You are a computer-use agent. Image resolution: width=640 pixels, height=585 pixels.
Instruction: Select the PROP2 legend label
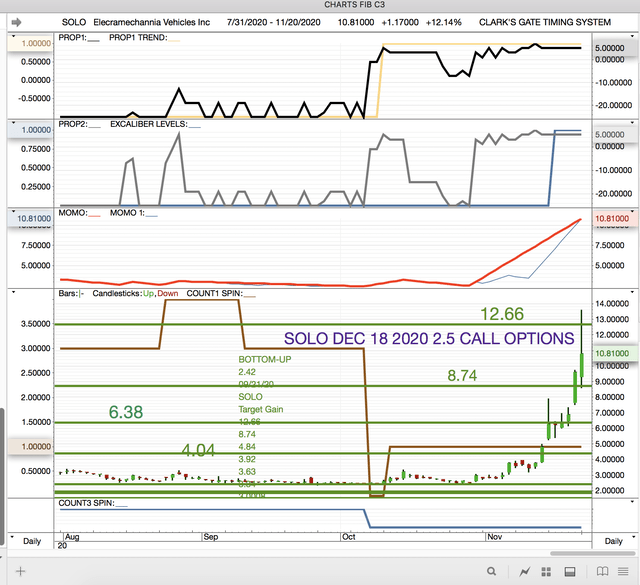(x=73, y=124)
